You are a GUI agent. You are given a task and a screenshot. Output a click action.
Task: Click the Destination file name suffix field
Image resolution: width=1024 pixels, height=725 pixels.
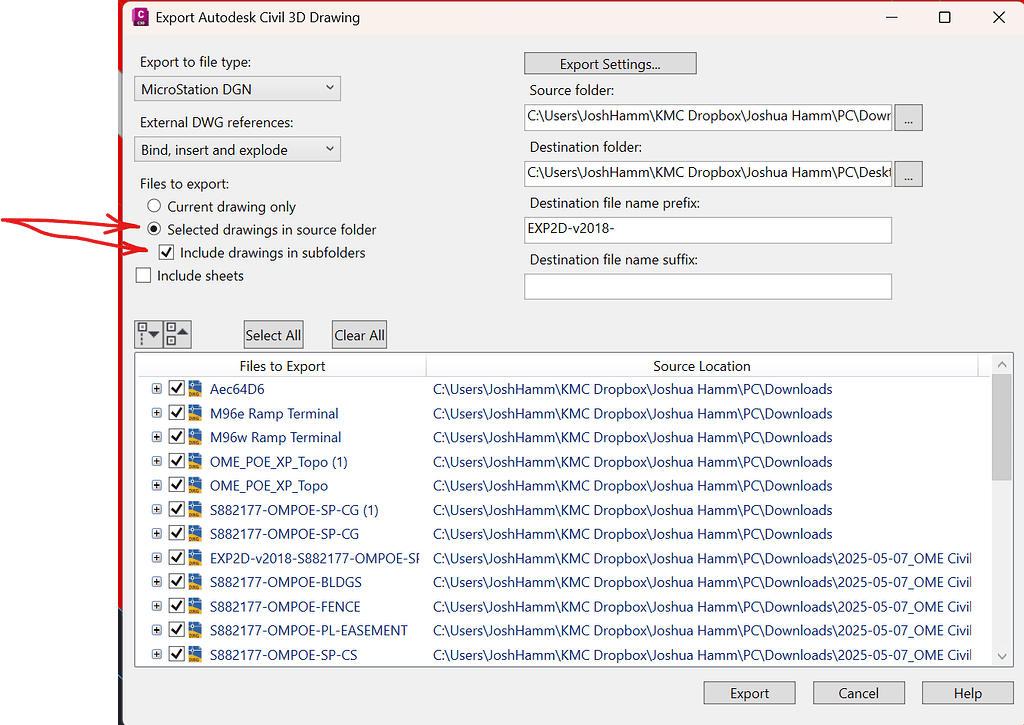pyautogui.click(x=707, y=286)
